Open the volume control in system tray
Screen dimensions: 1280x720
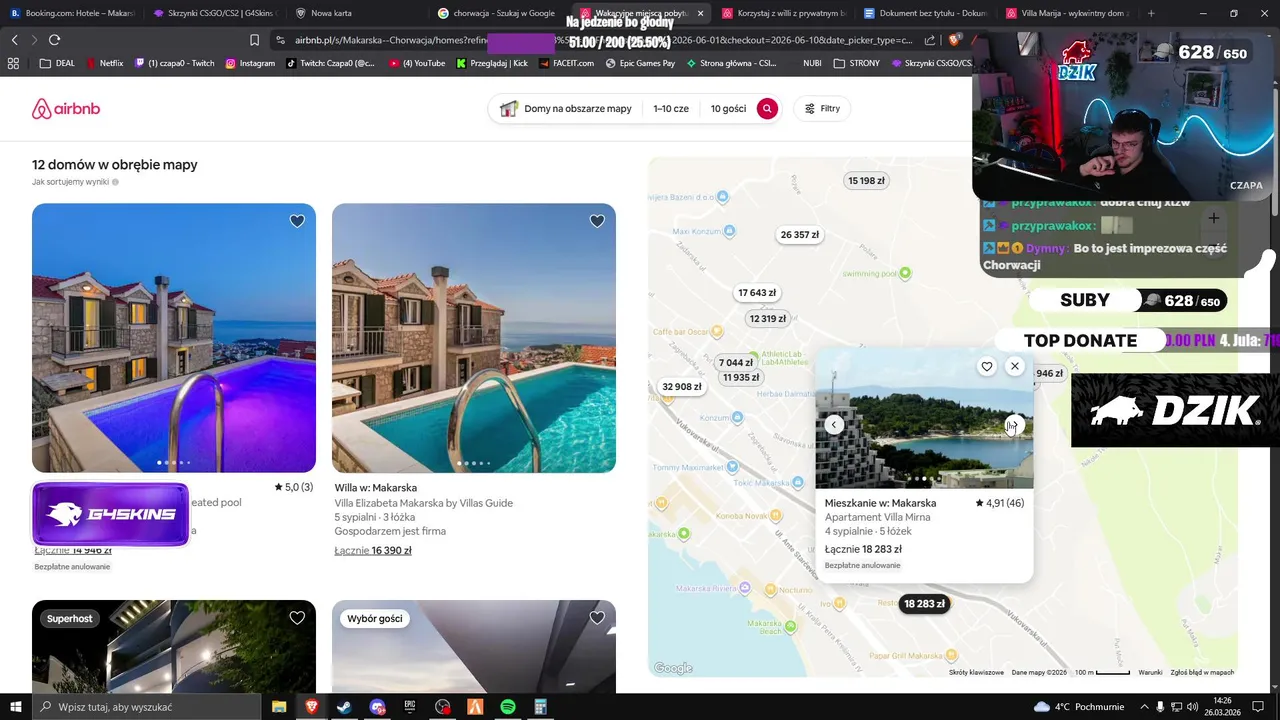coord(1192,707)
